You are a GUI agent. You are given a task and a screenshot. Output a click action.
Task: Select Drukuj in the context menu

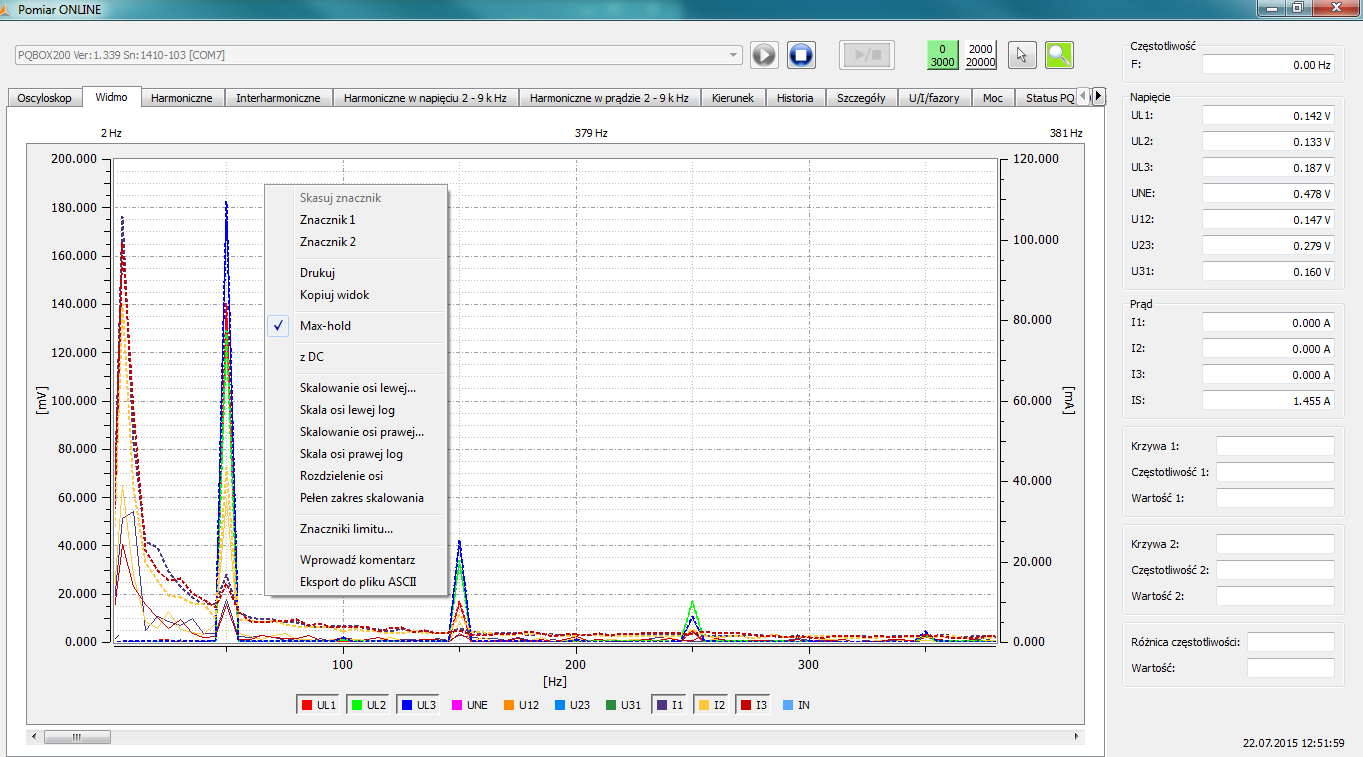356,273
